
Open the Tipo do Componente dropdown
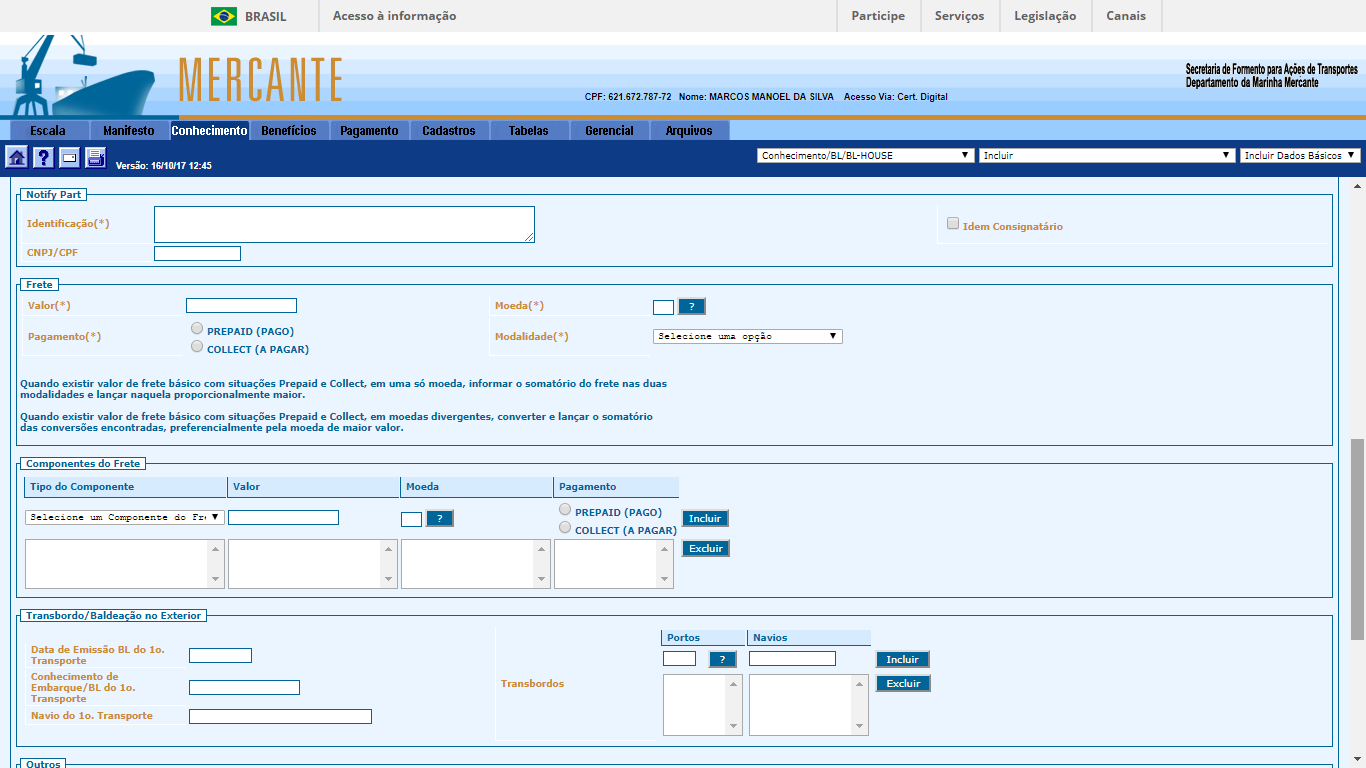[x=125, y=517]
